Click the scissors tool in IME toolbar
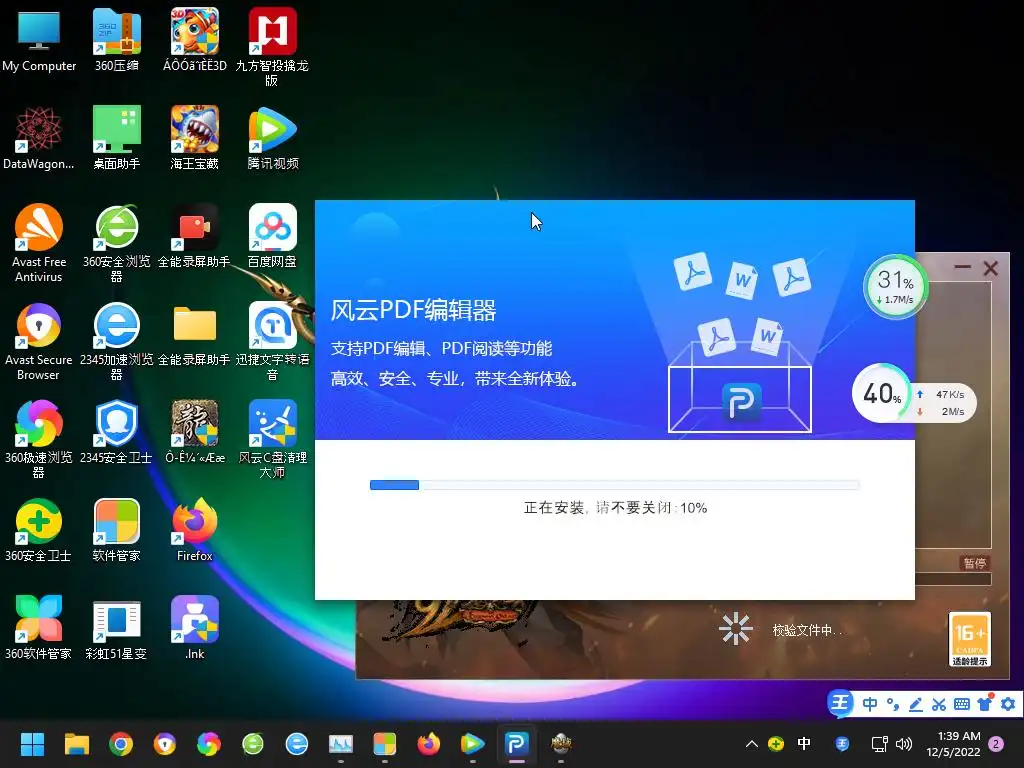 [x=938, y=704]
